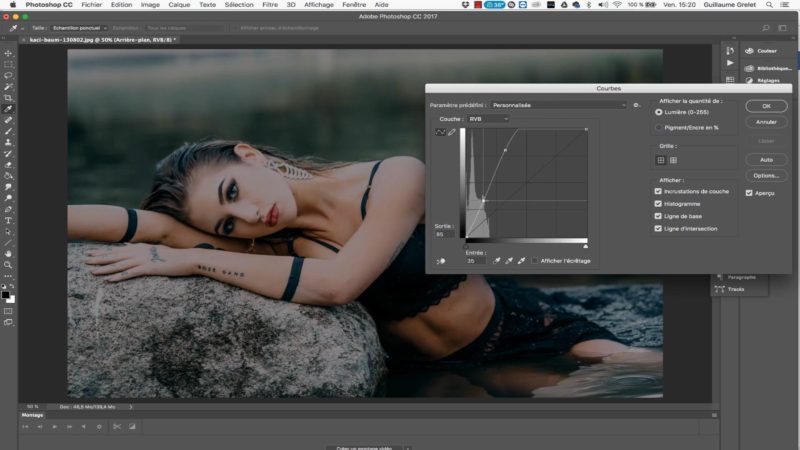
Task: Click the Auto button
Action: [x=766, y=160]
